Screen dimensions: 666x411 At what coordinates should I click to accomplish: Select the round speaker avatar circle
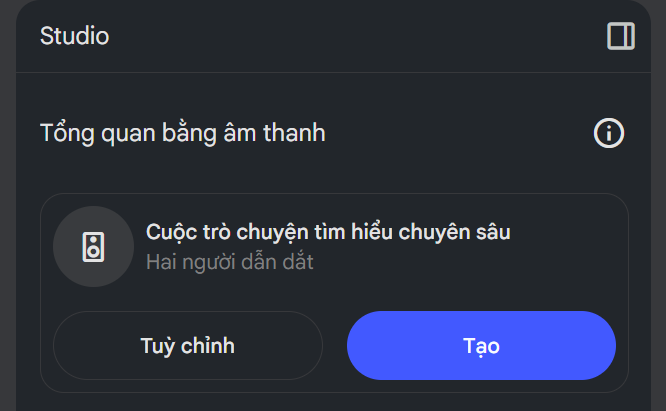[93, 247]
